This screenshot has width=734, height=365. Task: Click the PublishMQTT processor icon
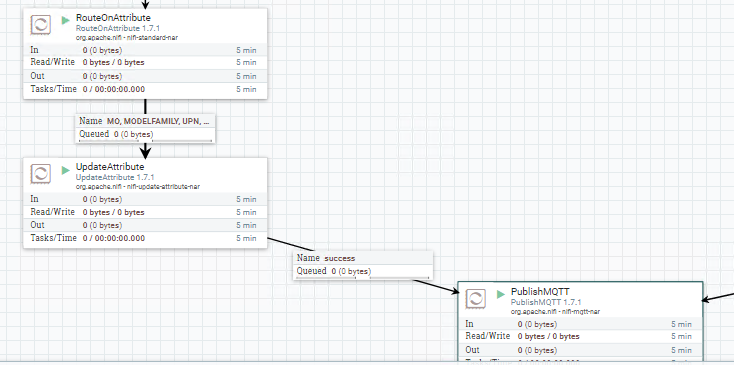click(x=476, y=298)
